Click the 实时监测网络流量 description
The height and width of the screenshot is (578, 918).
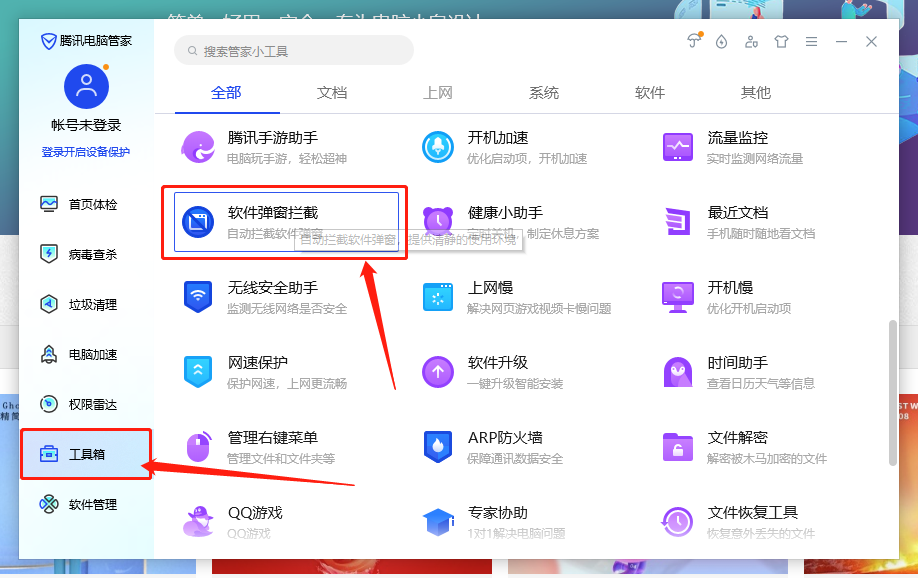755,159
